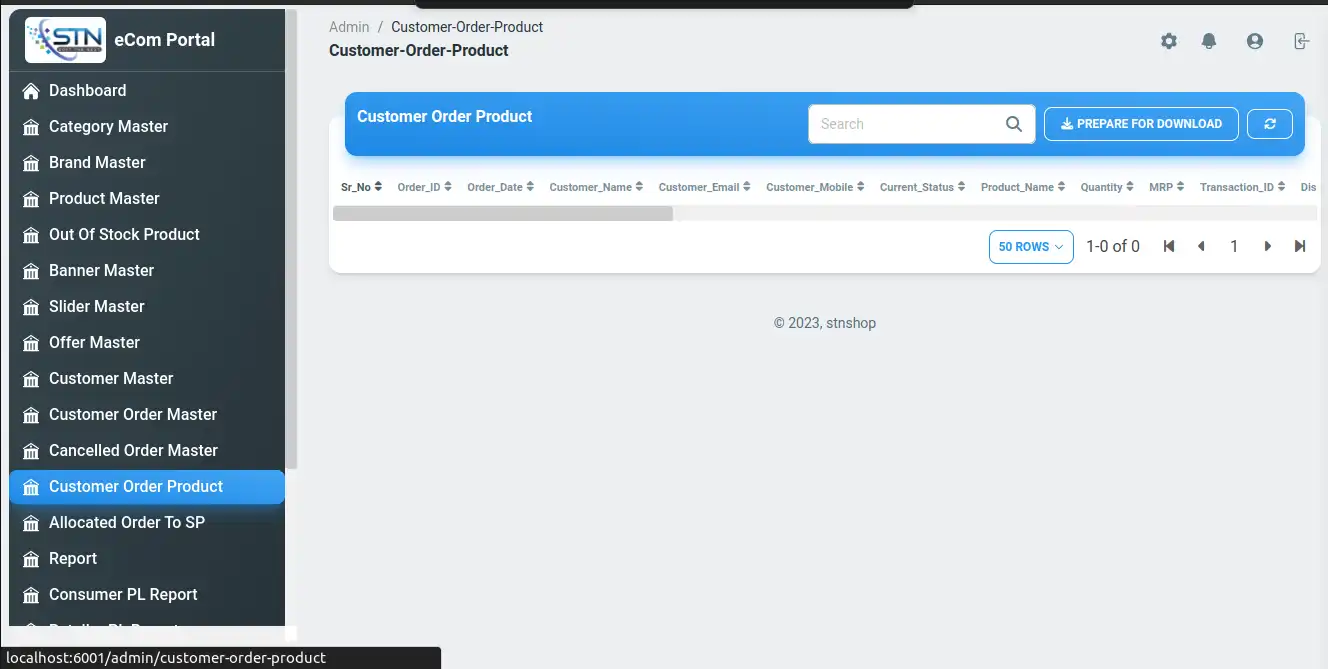Open the notifications bell icon
Screen dimensions: 1328x669
coord(1209,41)
